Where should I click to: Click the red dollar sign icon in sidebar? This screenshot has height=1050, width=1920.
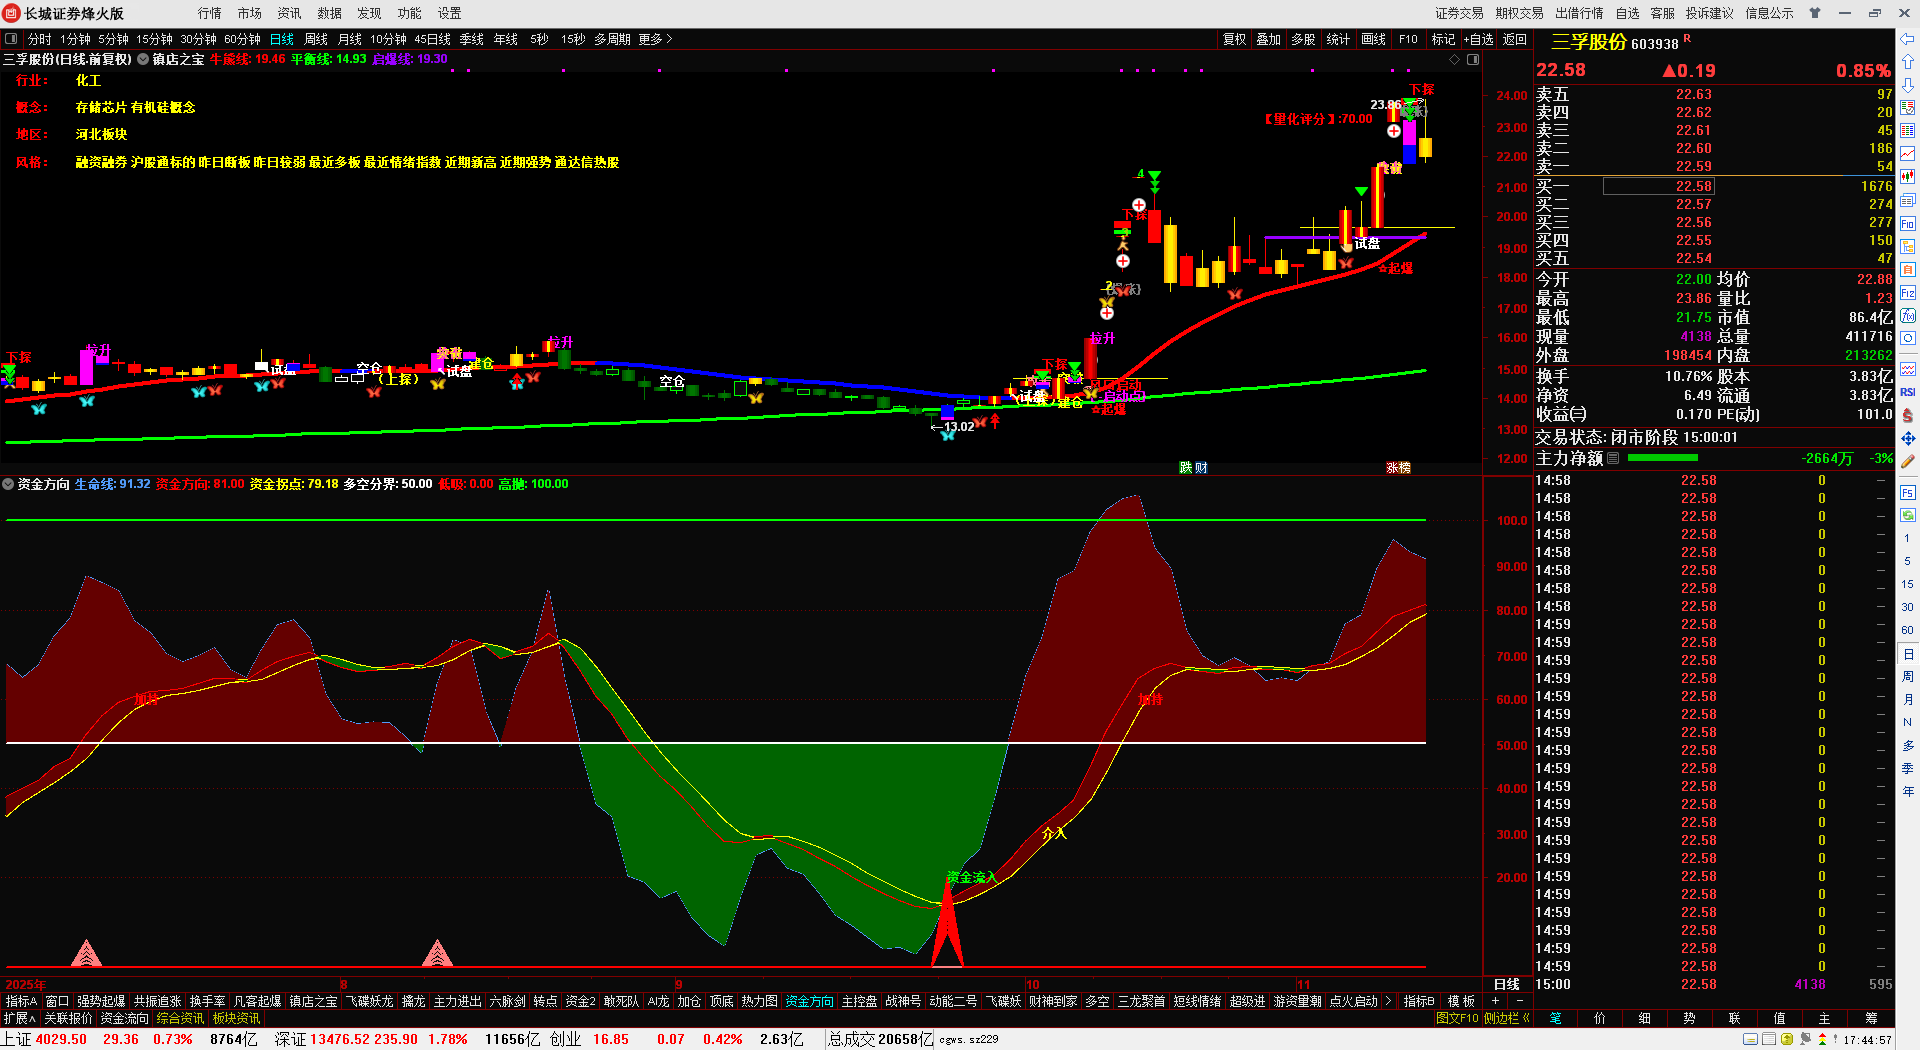(x=1908, y=415)
